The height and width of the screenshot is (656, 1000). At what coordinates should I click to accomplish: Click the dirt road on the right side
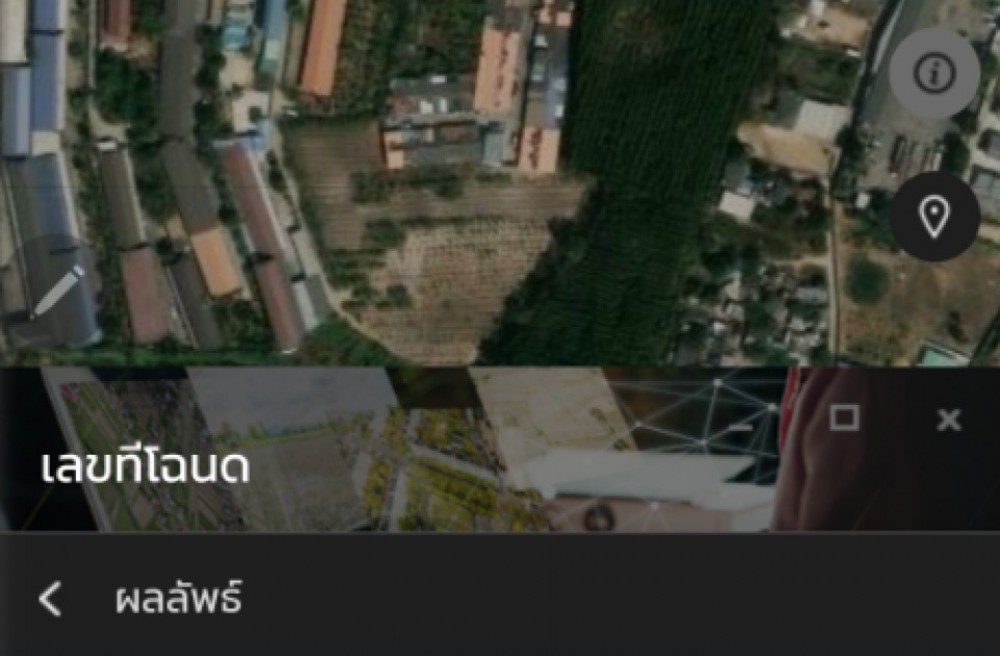(x=834, y=281)
